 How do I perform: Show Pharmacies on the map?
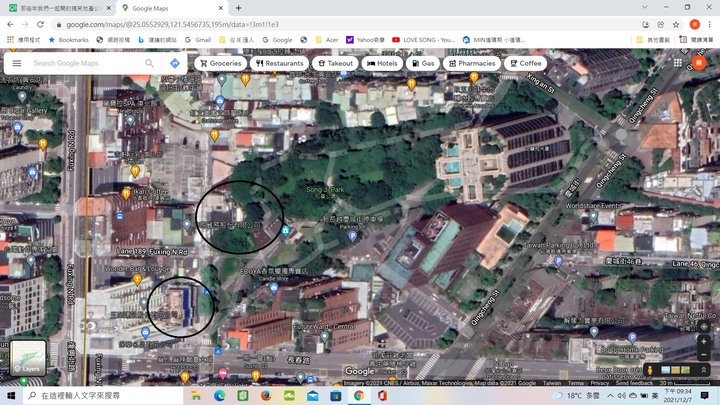(x=472, y=63)
